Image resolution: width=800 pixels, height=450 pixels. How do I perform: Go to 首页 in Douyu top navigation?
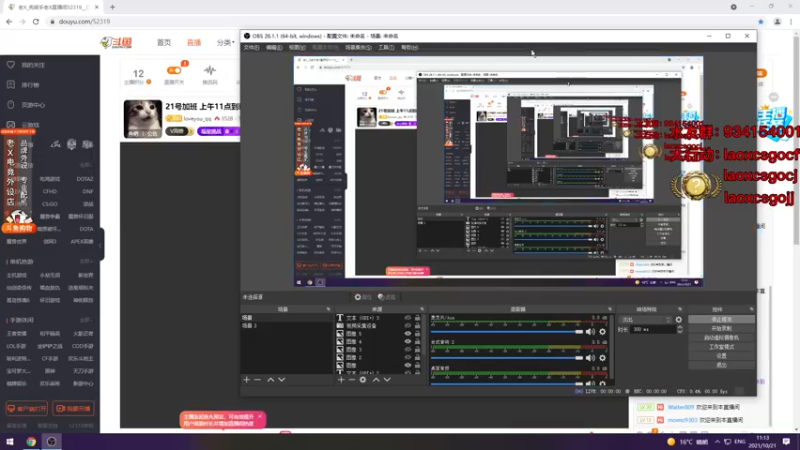pos(164,42)
